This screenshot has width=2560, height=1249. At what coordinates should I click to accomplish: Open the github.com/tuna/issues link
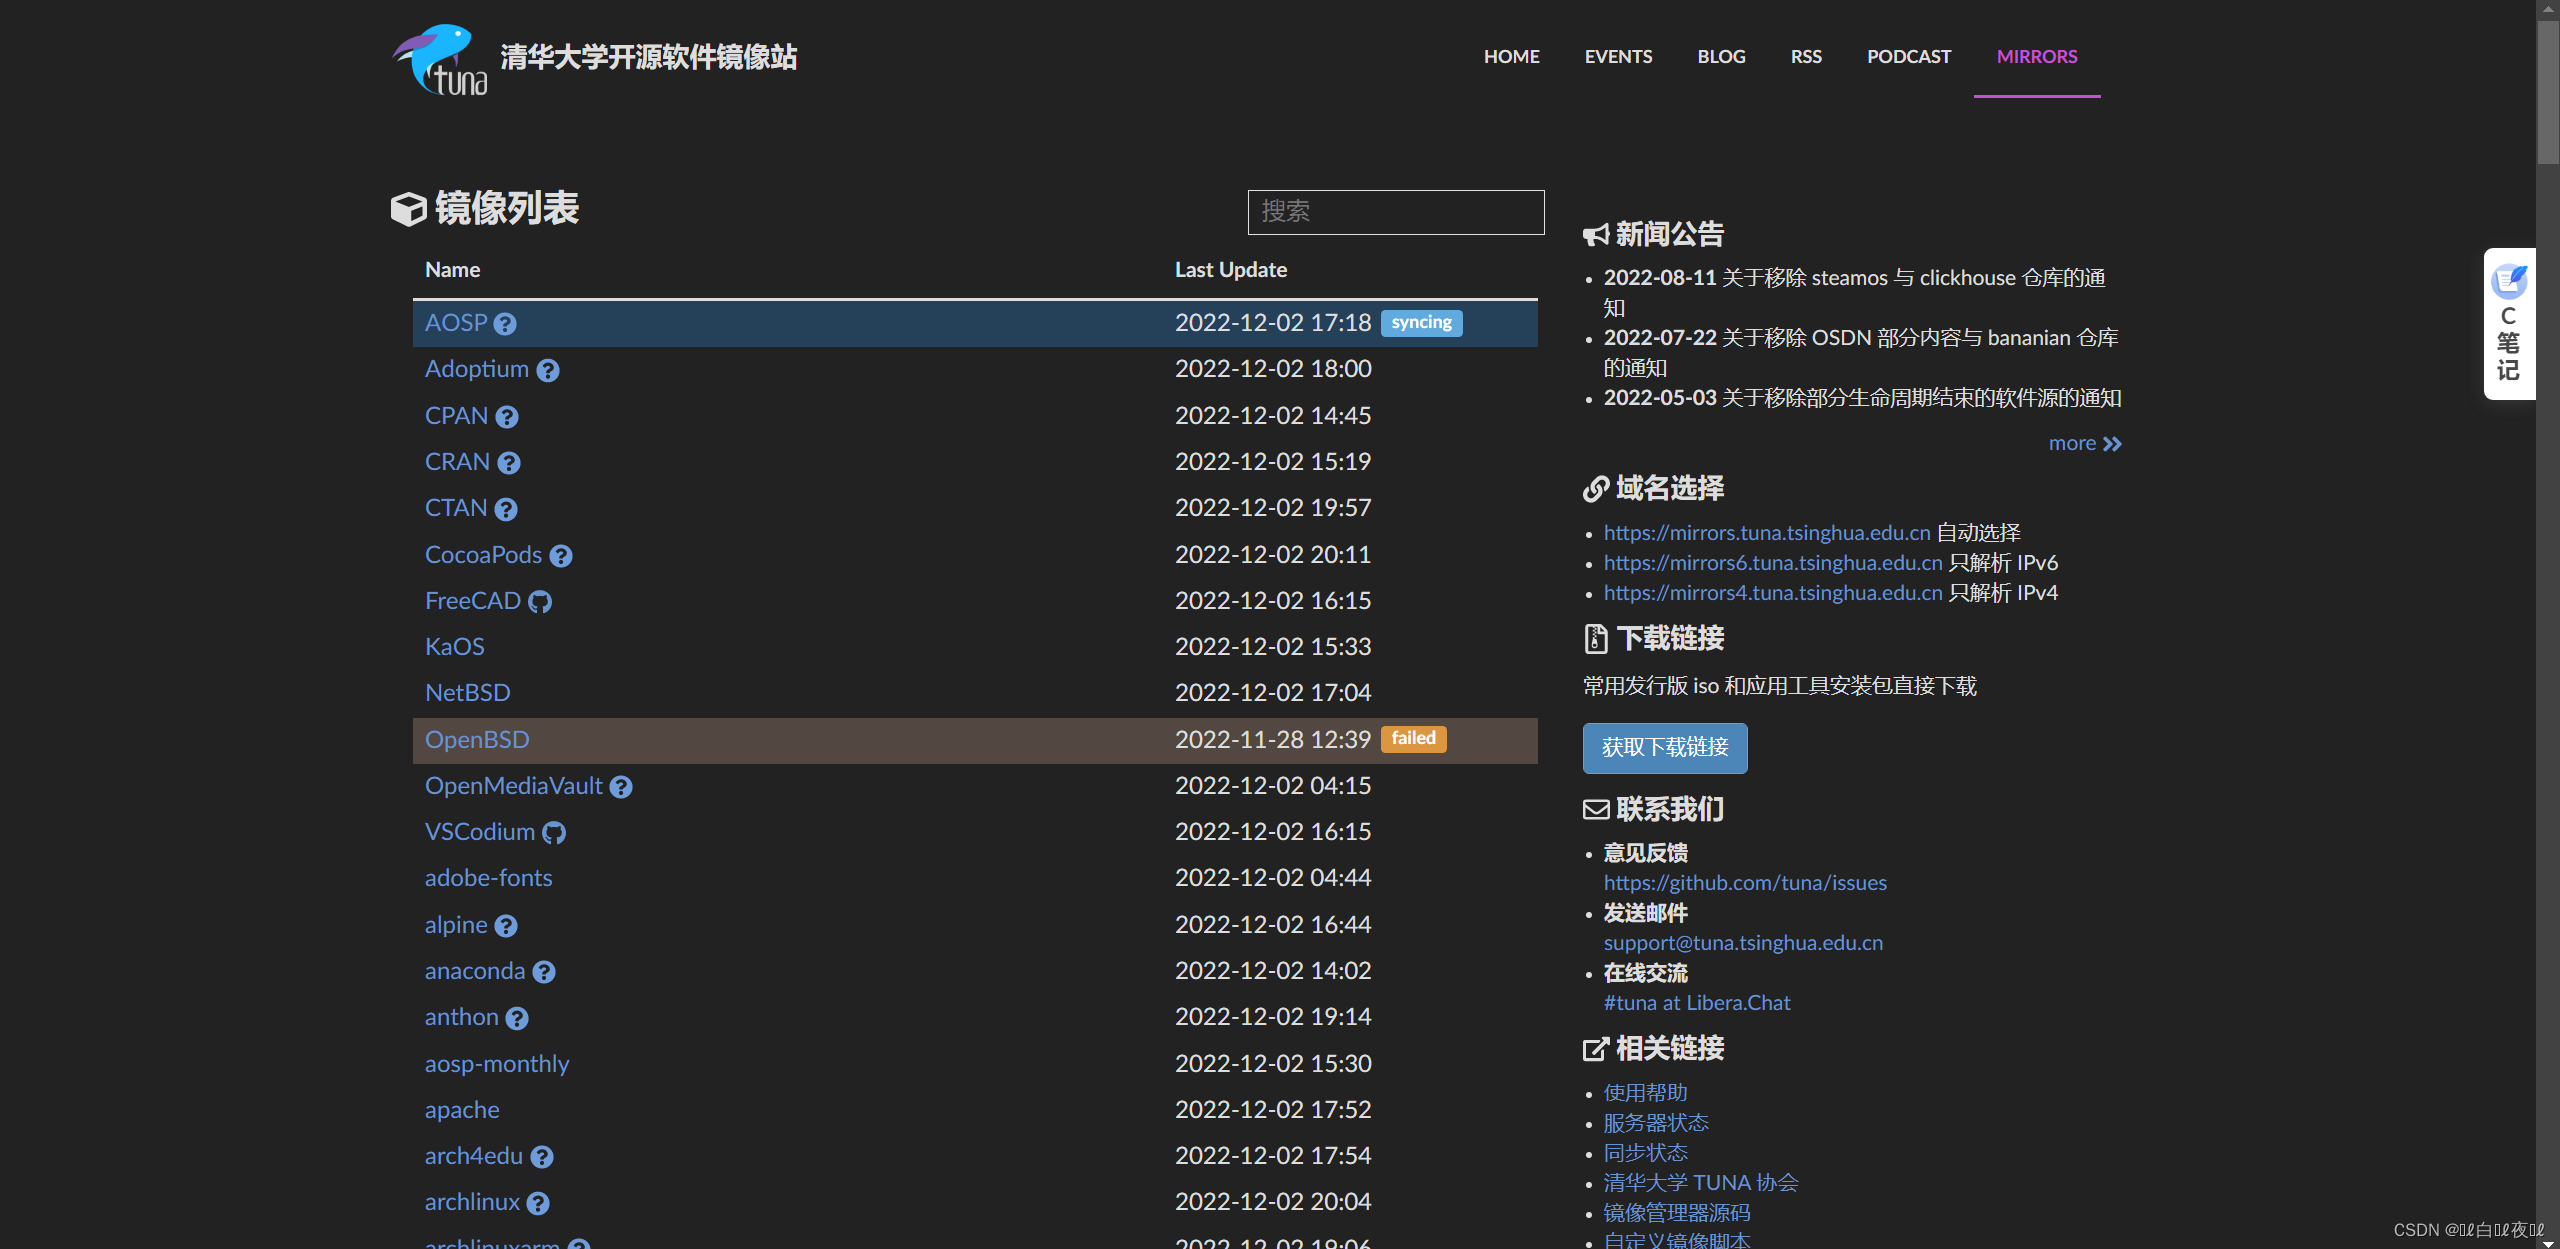click(x=1745, y=883)
